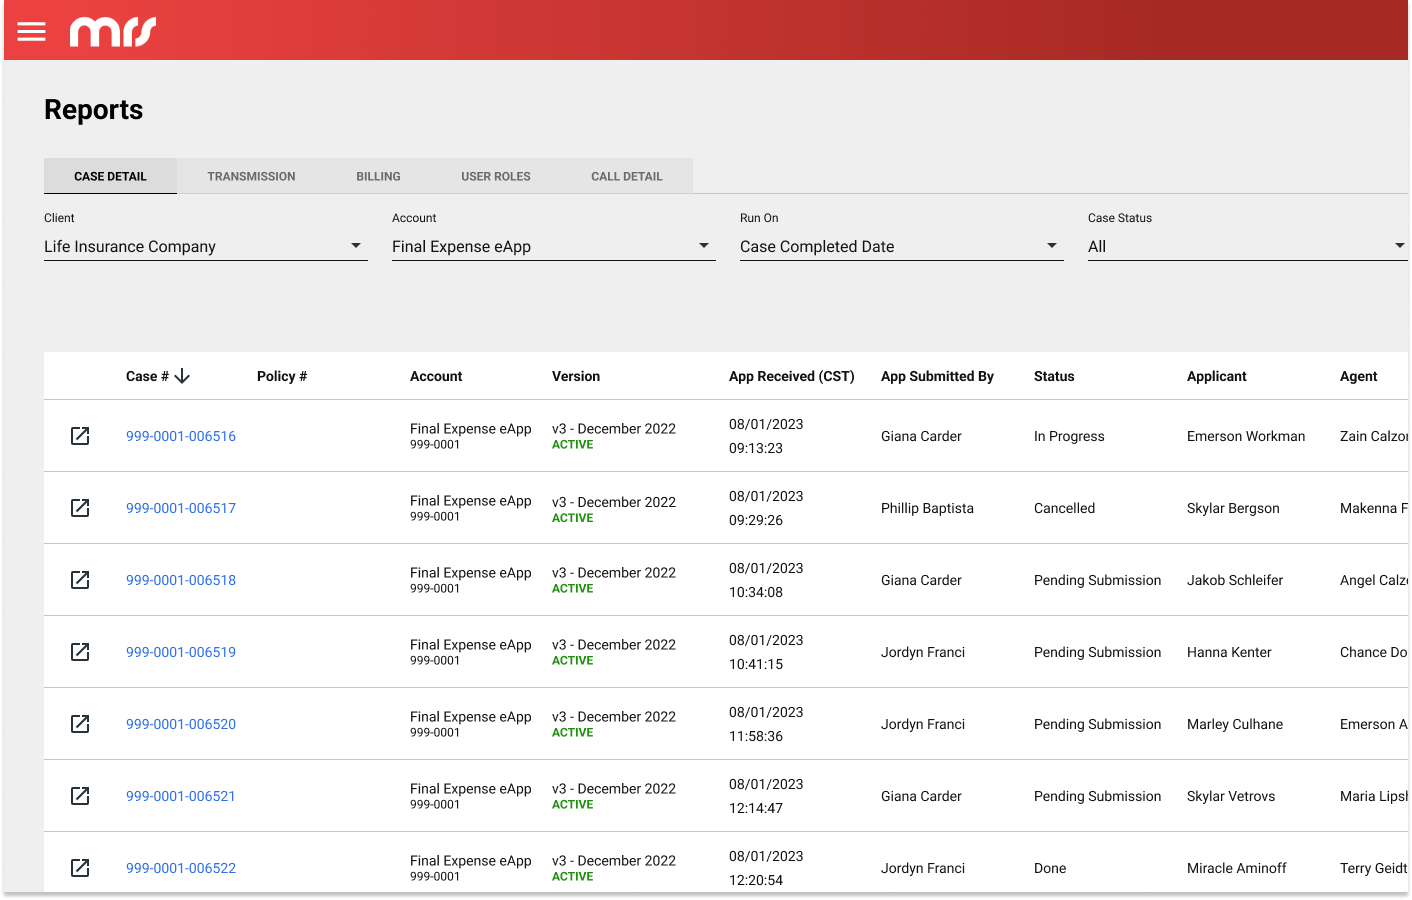
Task: Switch to the Transmission tab
Action: [251, 176]
